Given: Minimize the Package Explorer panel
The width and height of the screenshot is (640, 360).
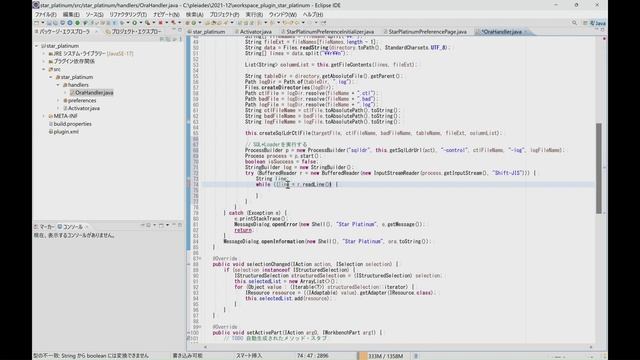Looking at the screenshot, I should 174,30.
